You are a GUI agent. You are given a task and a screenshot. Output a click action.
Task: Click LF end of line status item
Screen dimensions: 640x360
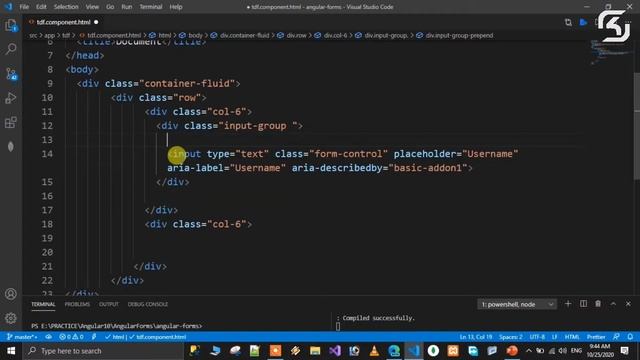[x=554, y=337]
